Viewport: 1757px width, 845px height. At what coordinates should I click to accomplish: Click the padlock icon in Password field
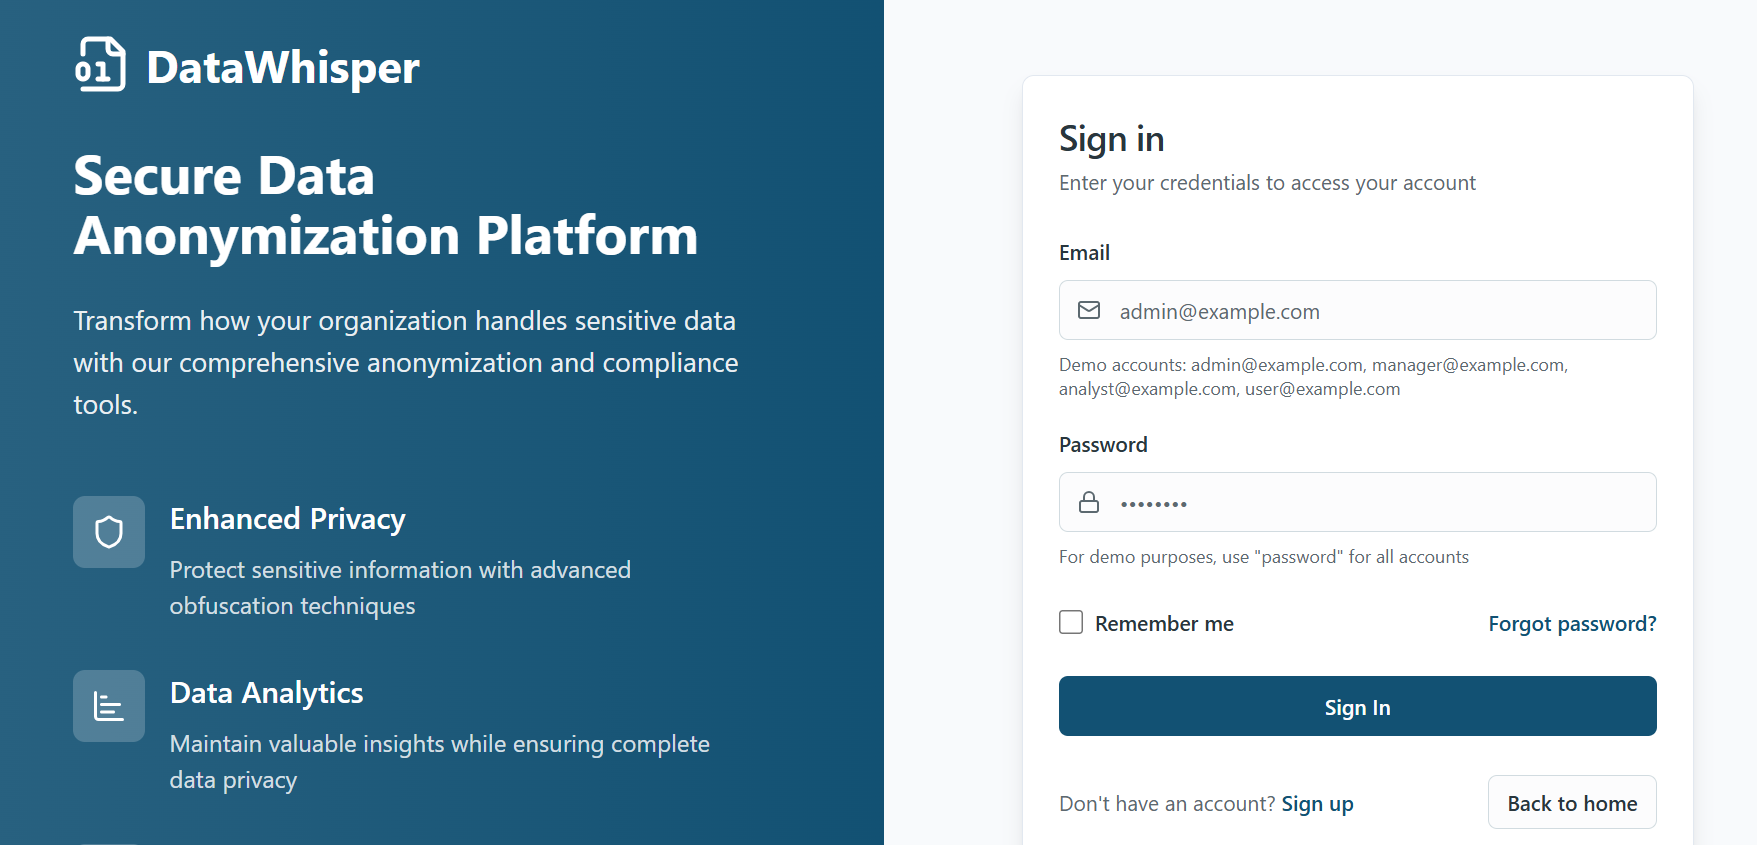tap(1089, 503)
